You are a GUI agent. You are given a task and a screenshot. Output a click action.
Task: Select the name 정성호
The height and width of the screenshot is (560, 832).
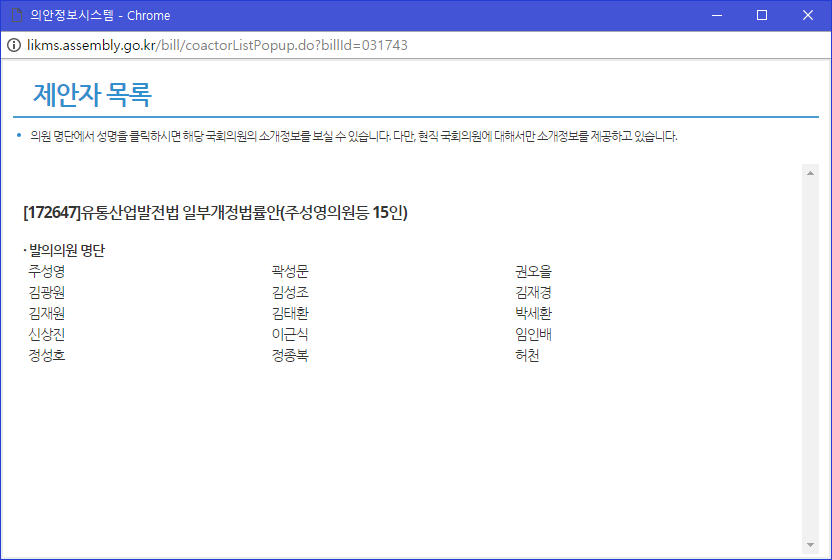point(47,355)
